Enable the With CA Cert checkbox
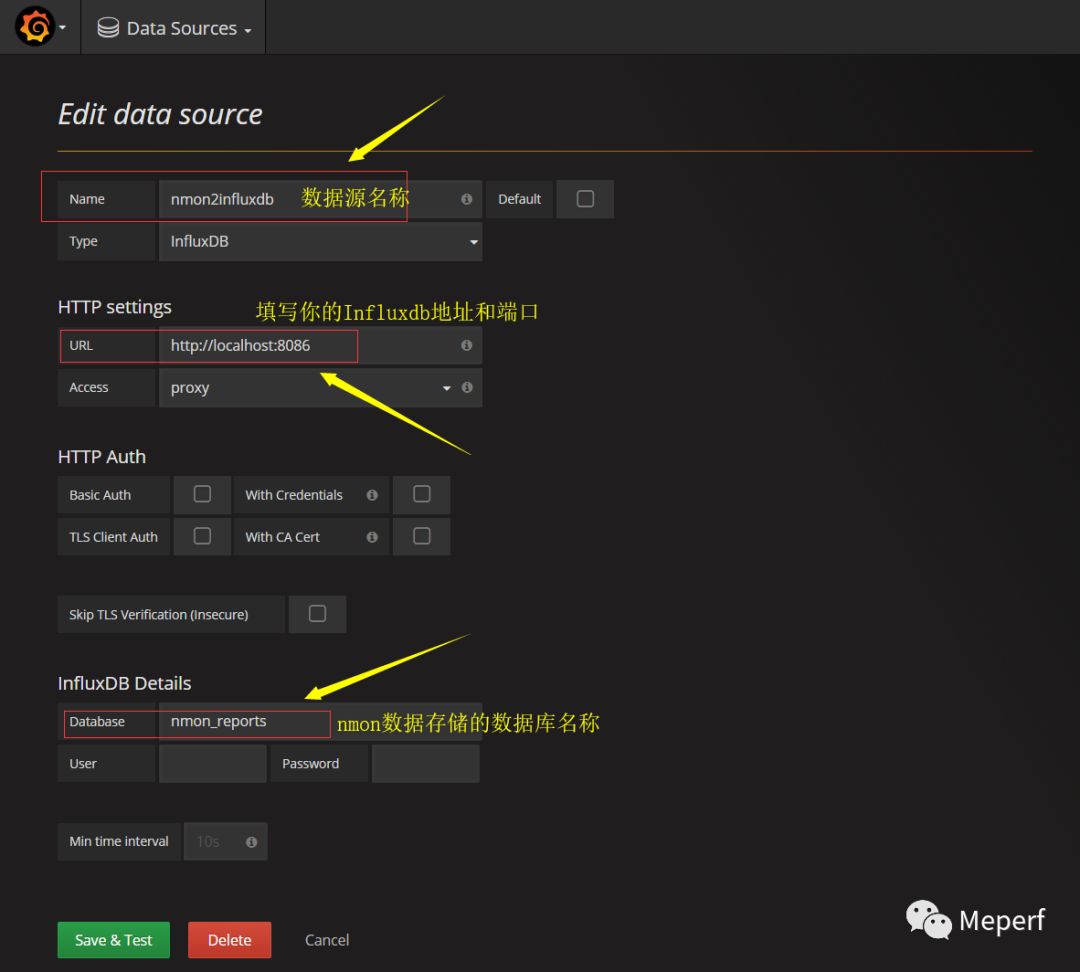 click(422, 536)
